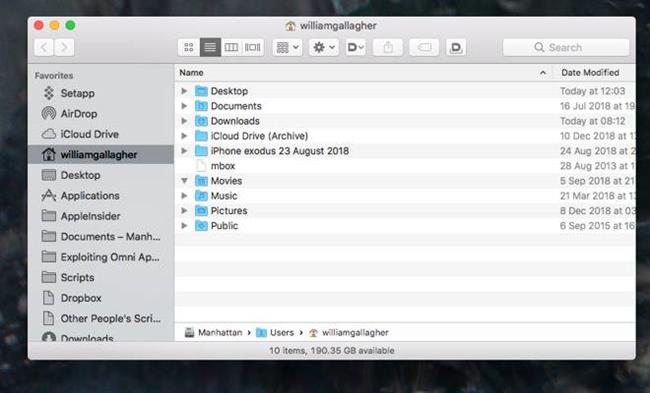Viewport: 650px width, 393px height.
Task: Go forward with the right arrow button
Action: pyautogui.click(x=64, y=47)
